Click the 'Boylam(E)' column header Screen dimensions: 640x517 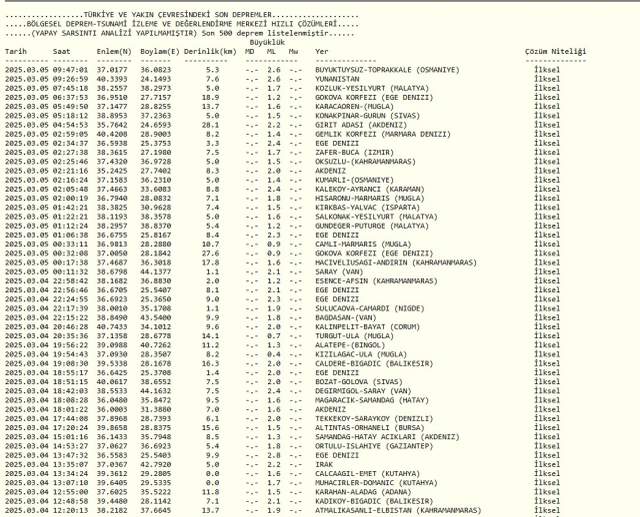160,51
